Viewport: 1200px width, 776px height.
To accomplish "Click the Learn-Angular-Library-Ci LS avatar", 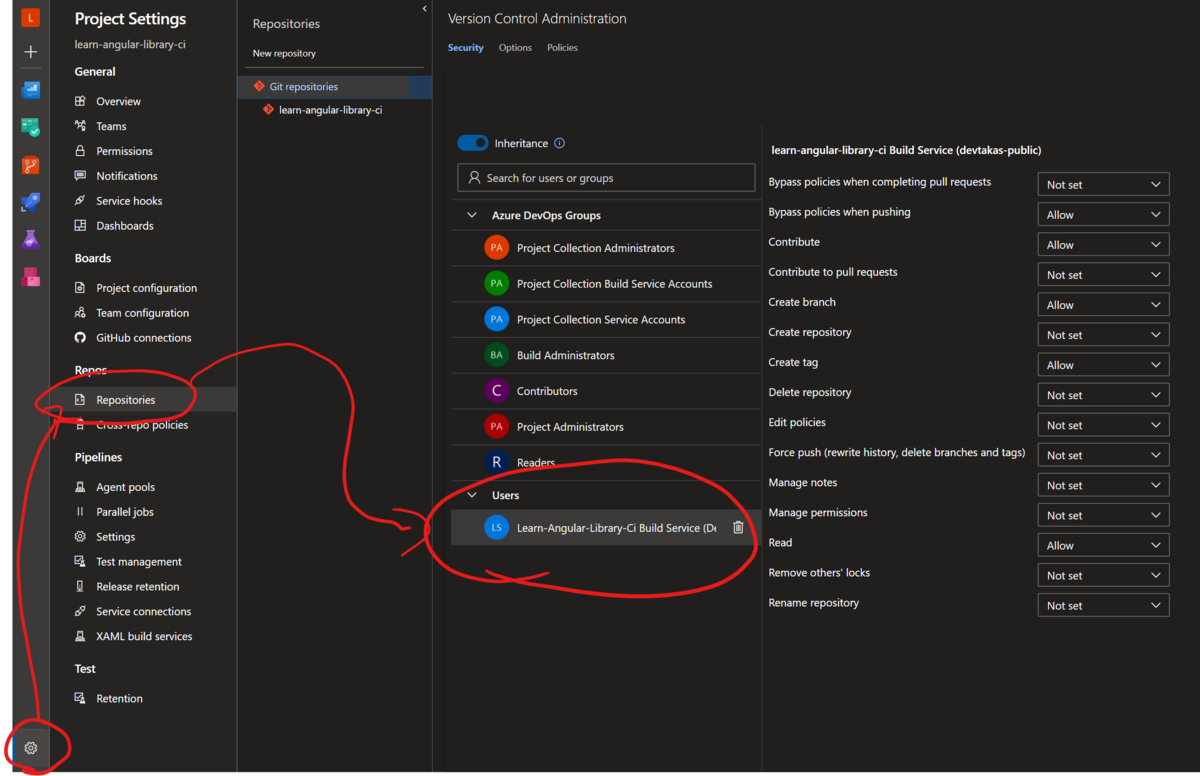I will (496, 527).
